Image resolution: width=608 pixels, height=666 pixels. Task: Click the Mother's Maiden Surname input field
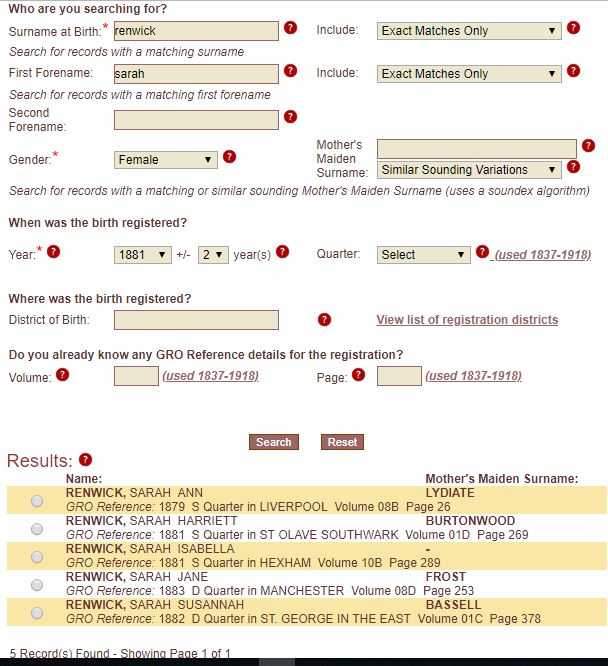tap(477, 149)
